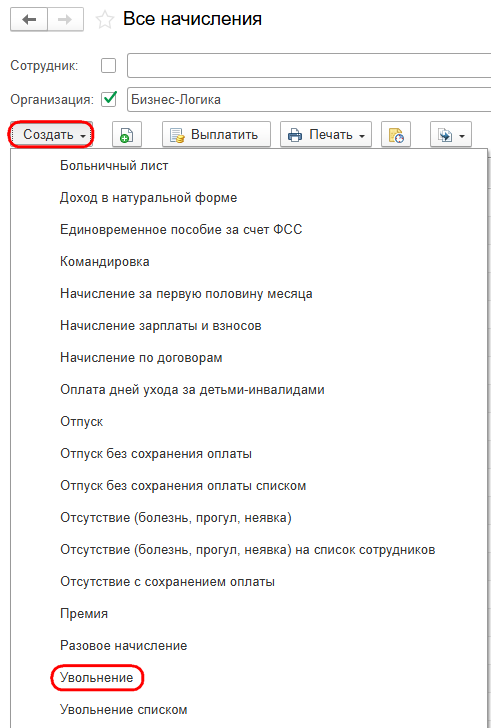Add page to favorites with star icon
The height and width of the screenshot is (728, 491).
(104, 20)
